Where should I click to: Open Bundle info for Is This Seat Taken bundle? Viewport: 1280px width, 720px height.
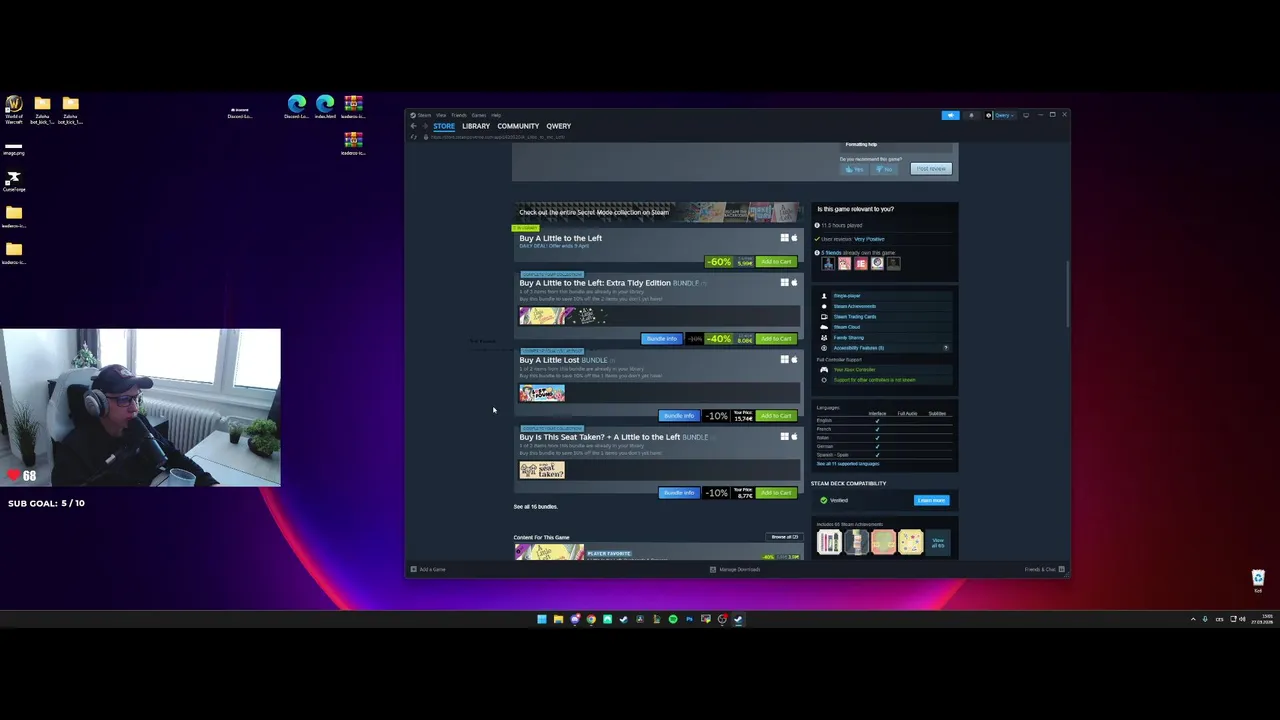[x=678, y=493]
